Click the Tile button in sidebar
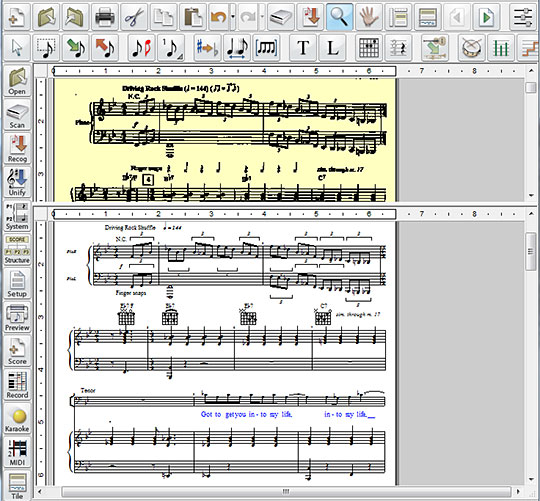540x501 pixels. click(17, 486)
